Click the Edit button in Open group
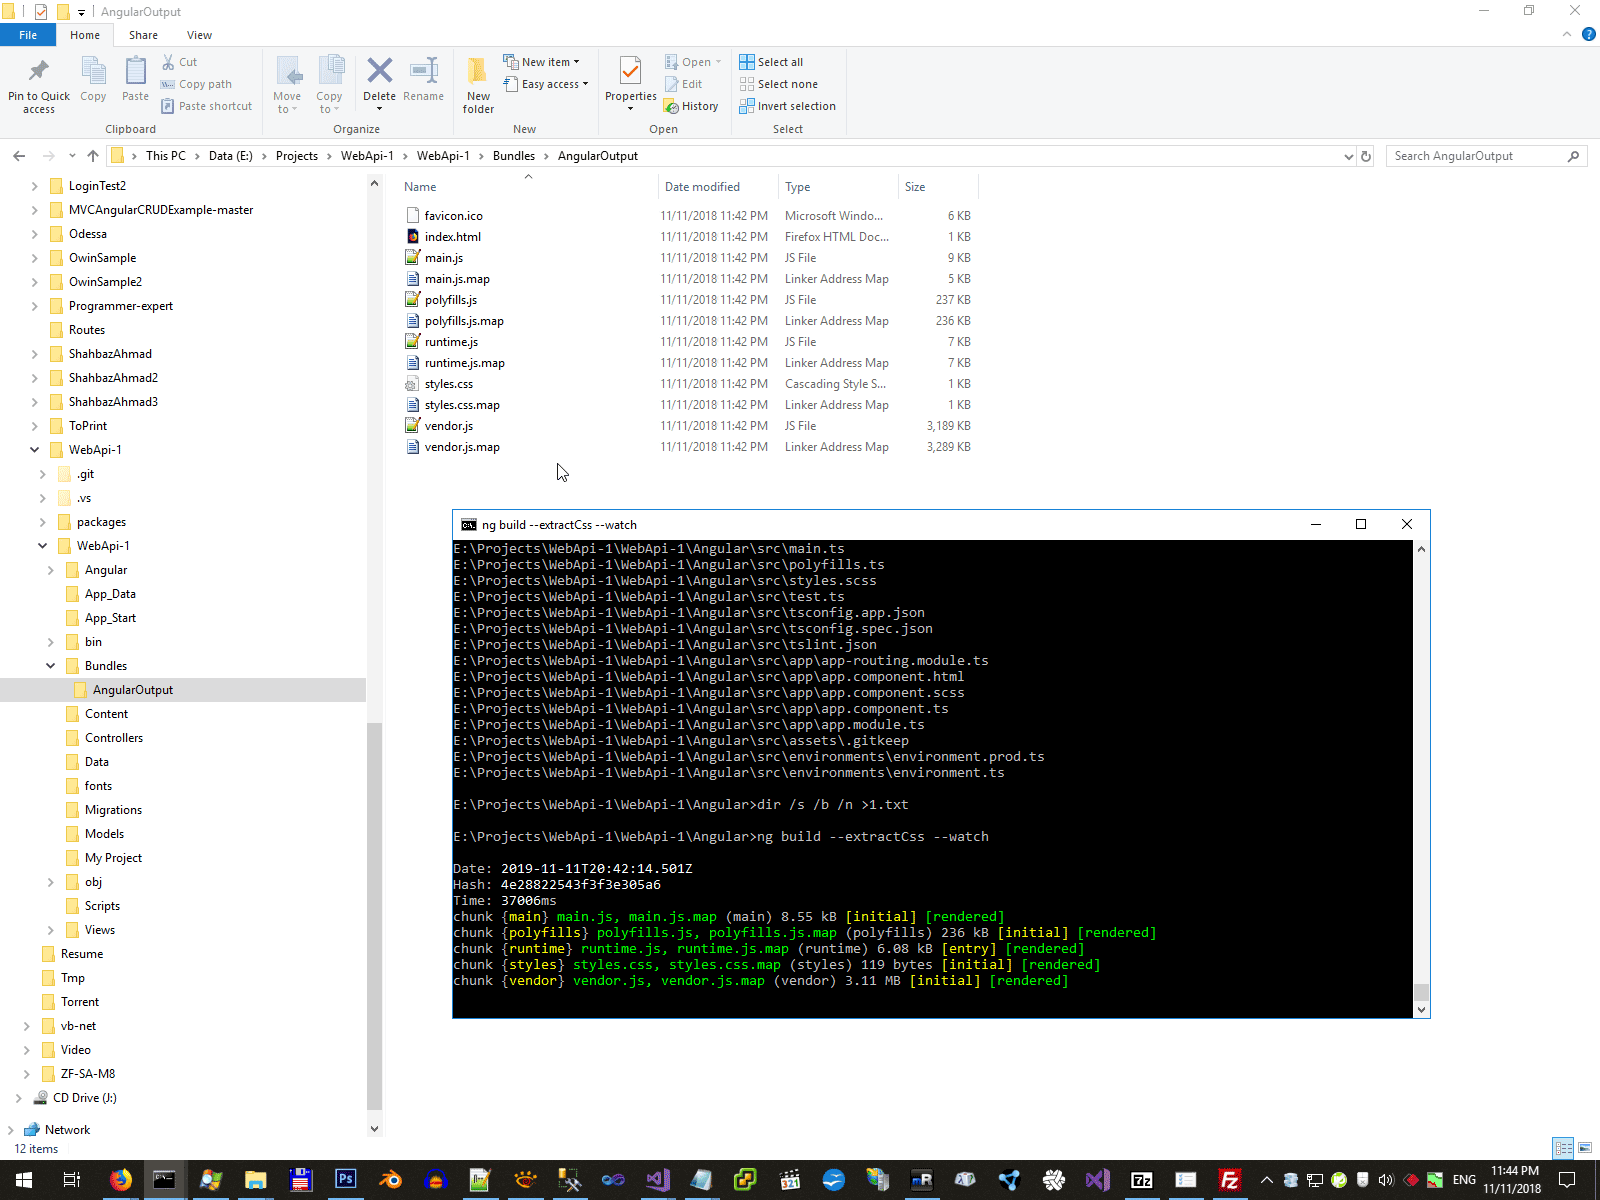This screenshot has height=1200, width=1600. click(x=684, y=84)
